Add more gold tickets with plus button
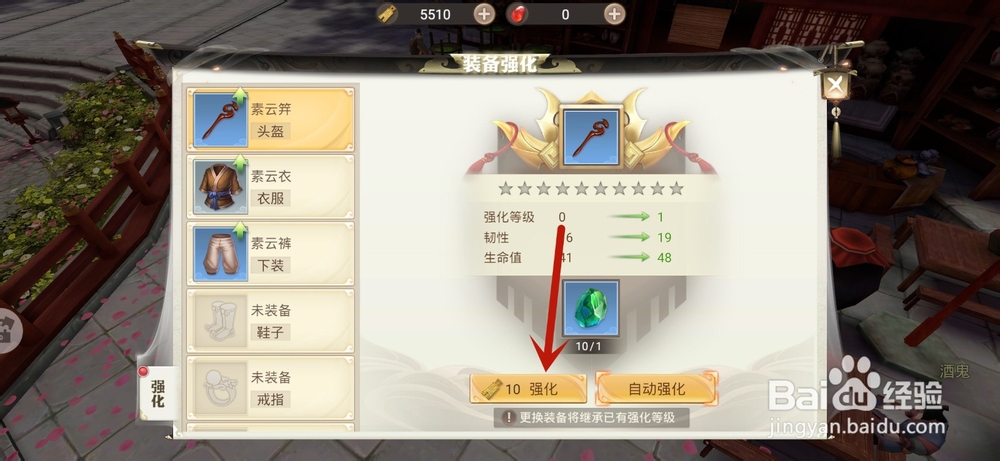This screenshot has height=461, width=1000. pyautogui.click(x=484, y=14)
